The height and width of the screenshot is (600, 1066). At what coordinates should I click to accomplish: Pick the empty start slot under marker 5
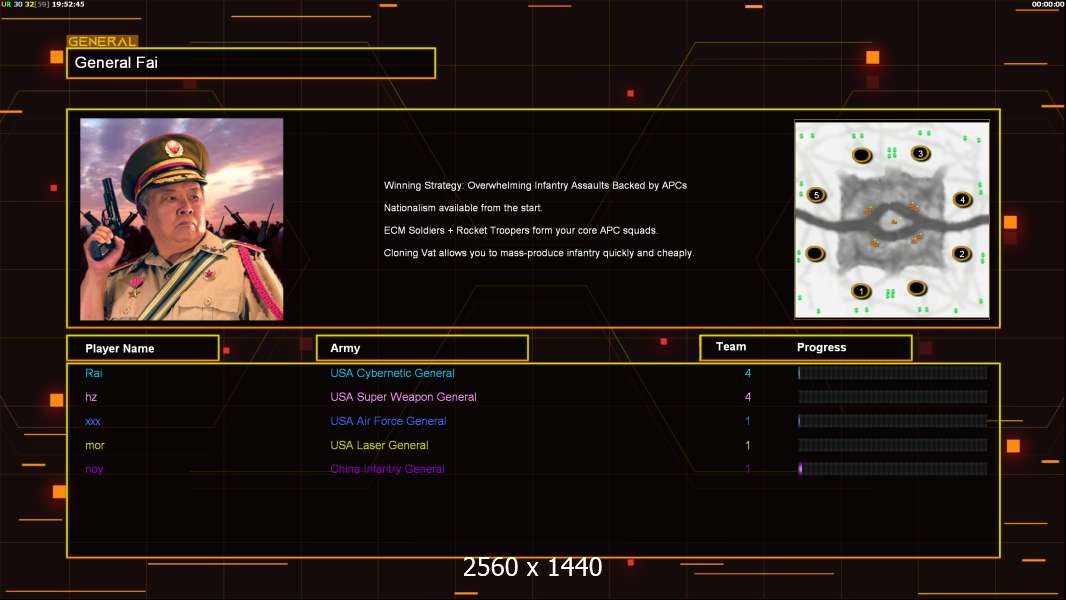coord(815,254)
